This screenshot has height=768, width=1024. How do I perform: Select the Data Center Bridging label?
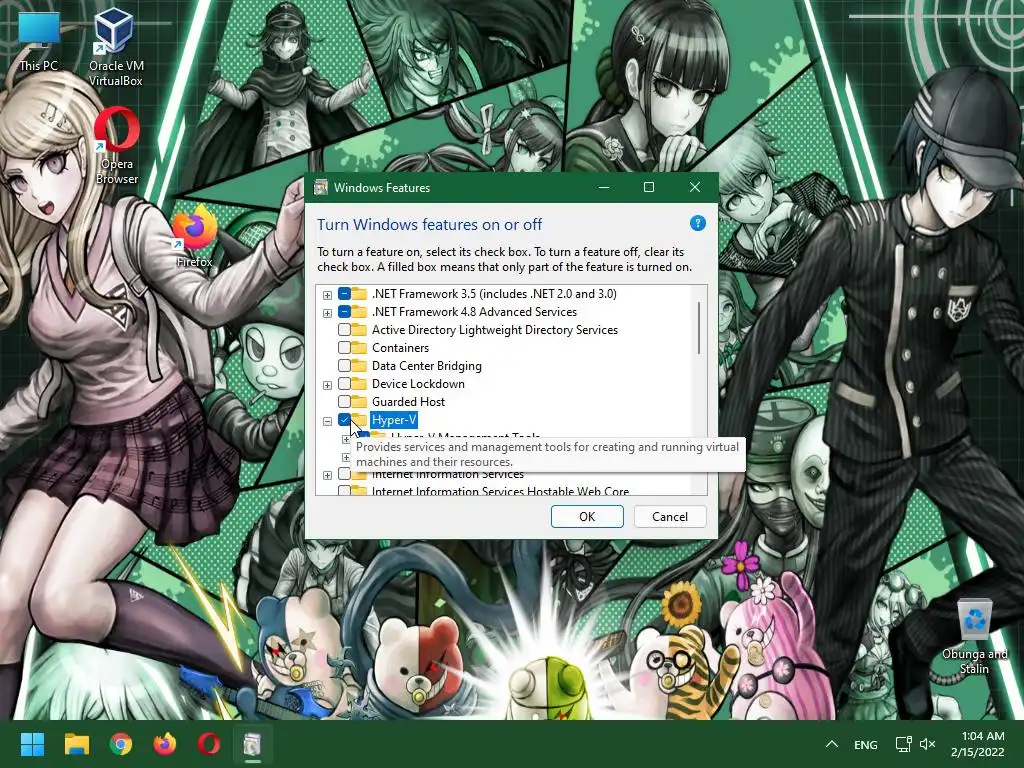coord(426,366)
